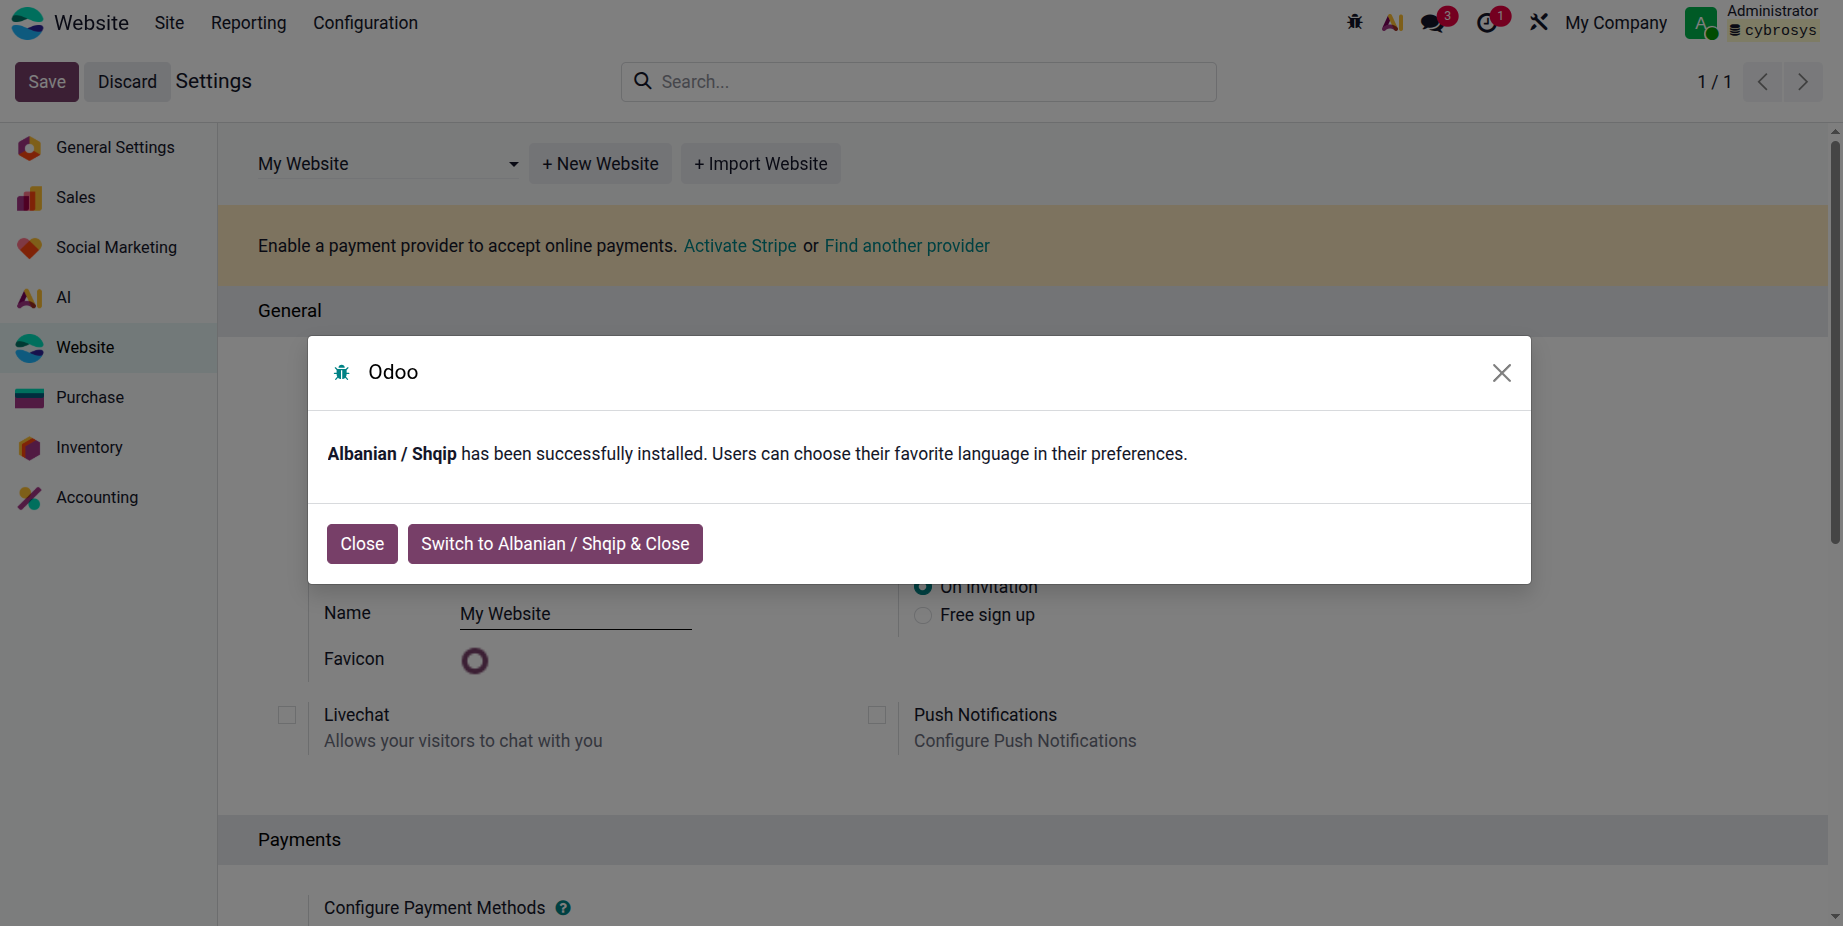This screenshot has width=1843, height=926.
Task: Open the conversations chat bubble icon
Action: pyautogui.click(x=1433, y=23)
